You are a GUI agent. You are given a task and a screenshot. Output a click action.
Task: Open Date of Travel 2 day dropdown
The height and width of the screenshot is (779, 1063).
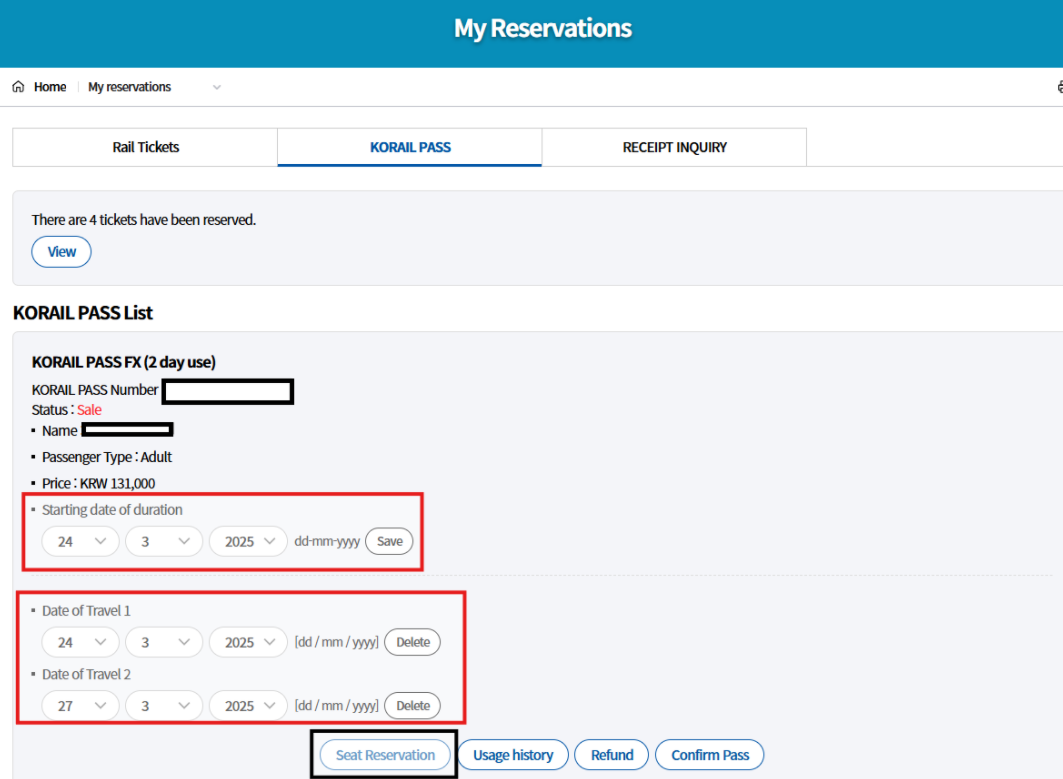(80, 705)
